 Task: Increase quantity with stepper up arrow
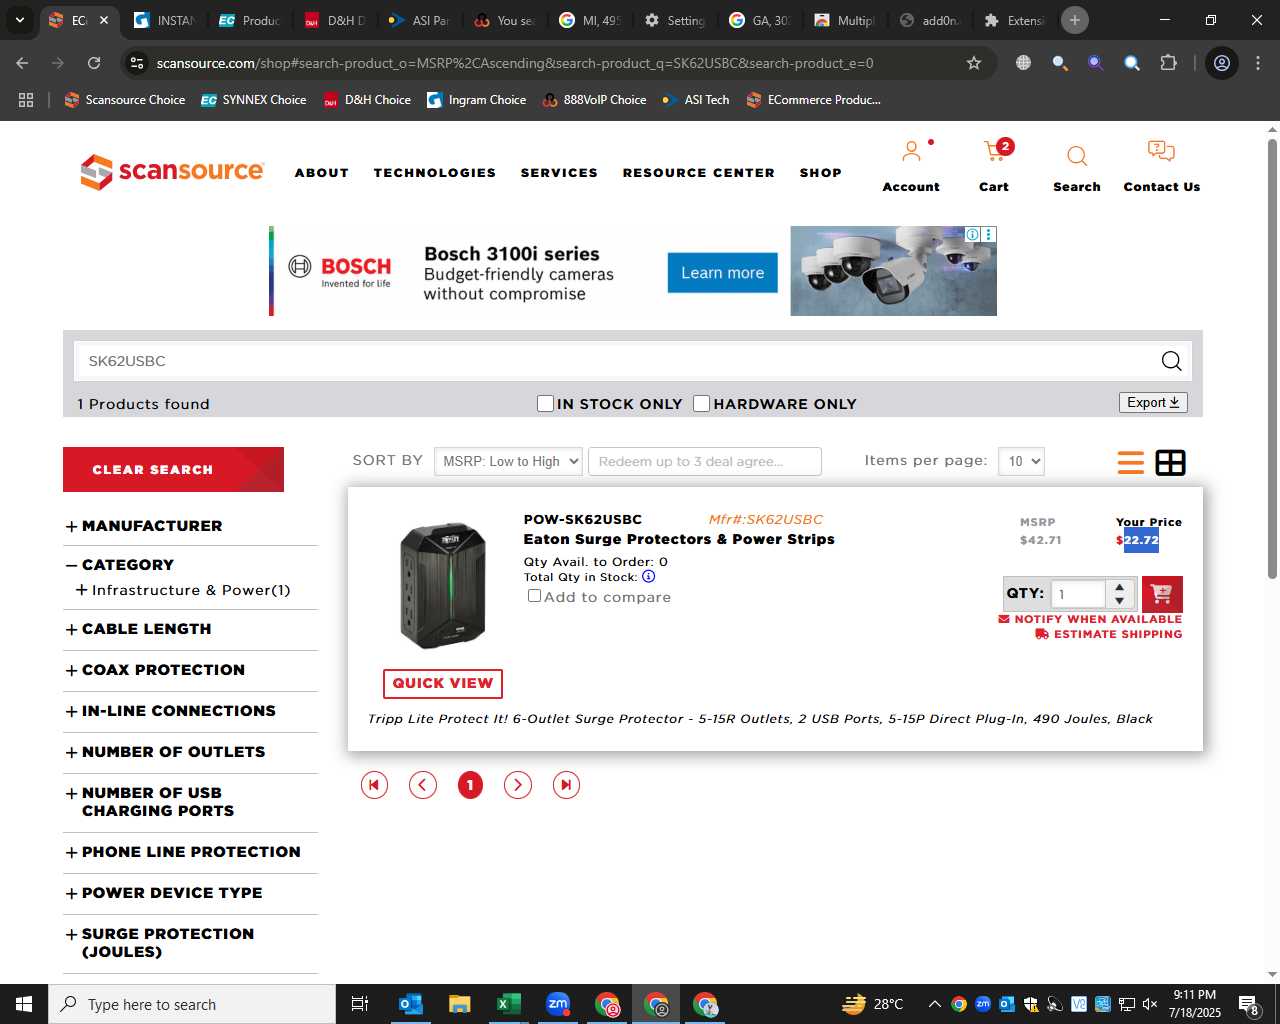click(1120, 587)
